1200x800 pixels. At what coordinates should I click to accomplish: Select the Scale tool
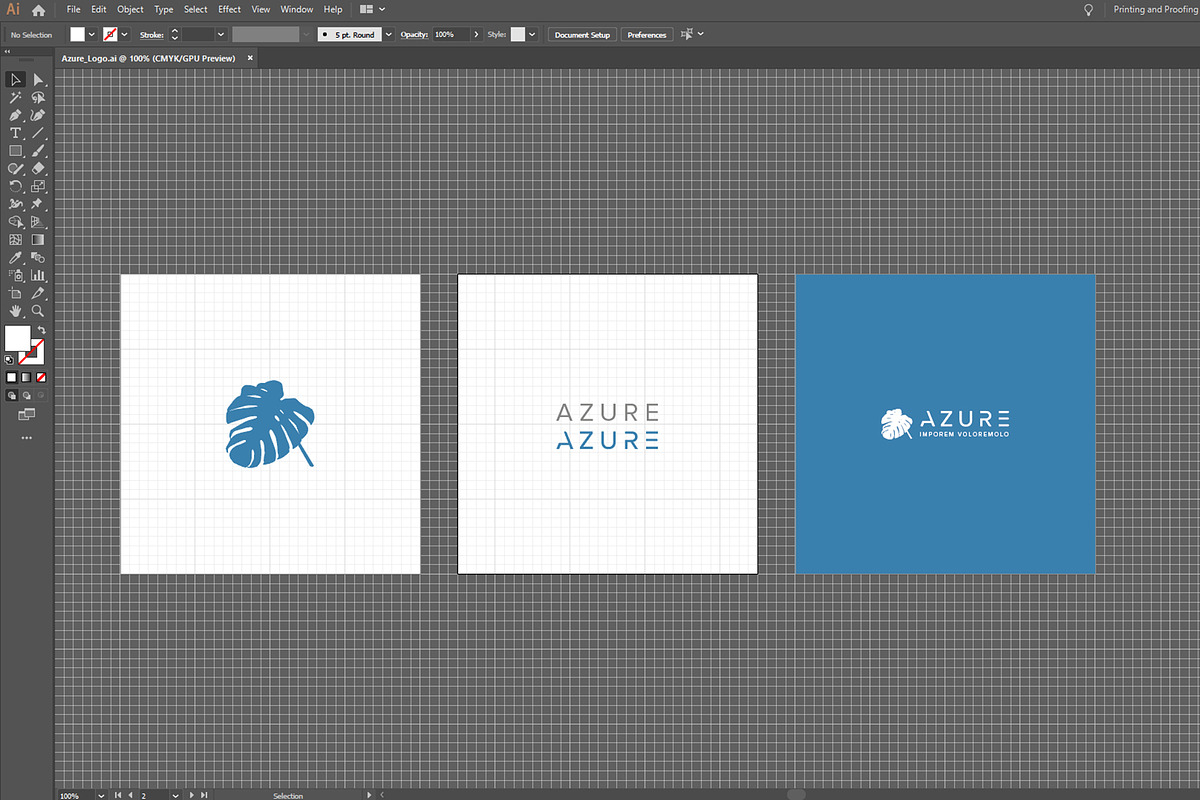(x=38, y=186)
